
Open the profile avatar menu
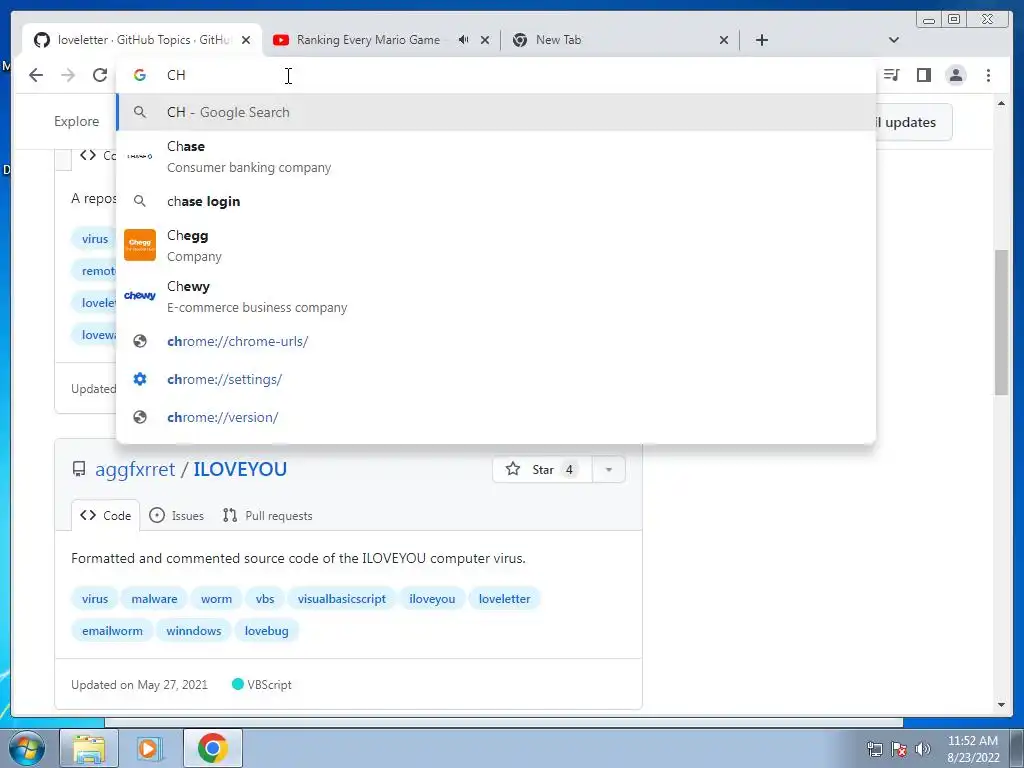[x=956, y=75]
